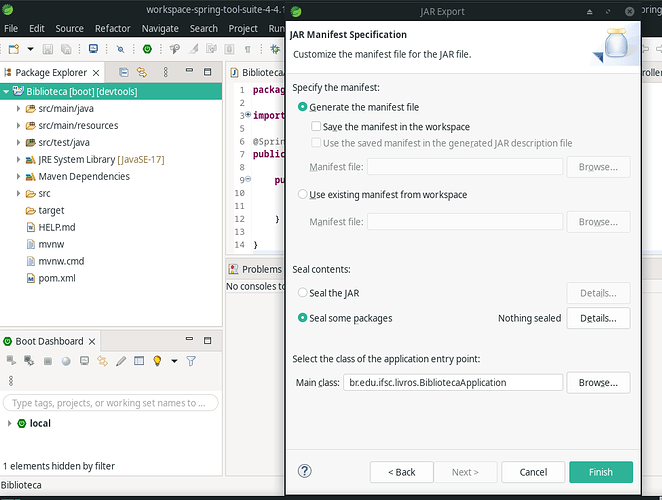Open the Navigate menu
The image size is (662, 500).
(160, 29)
